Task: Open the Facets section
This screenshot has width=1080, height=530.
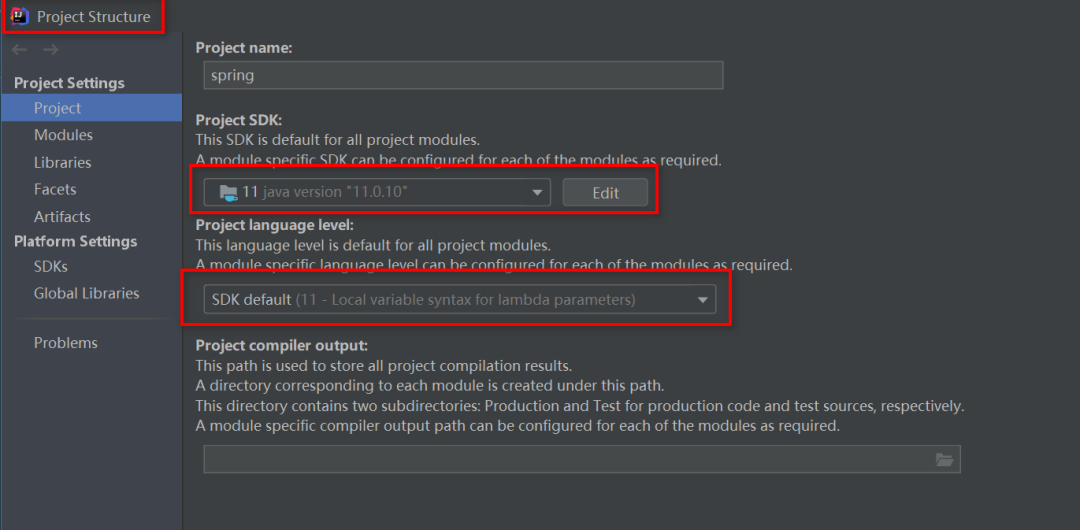Action: tap(55, 189)
